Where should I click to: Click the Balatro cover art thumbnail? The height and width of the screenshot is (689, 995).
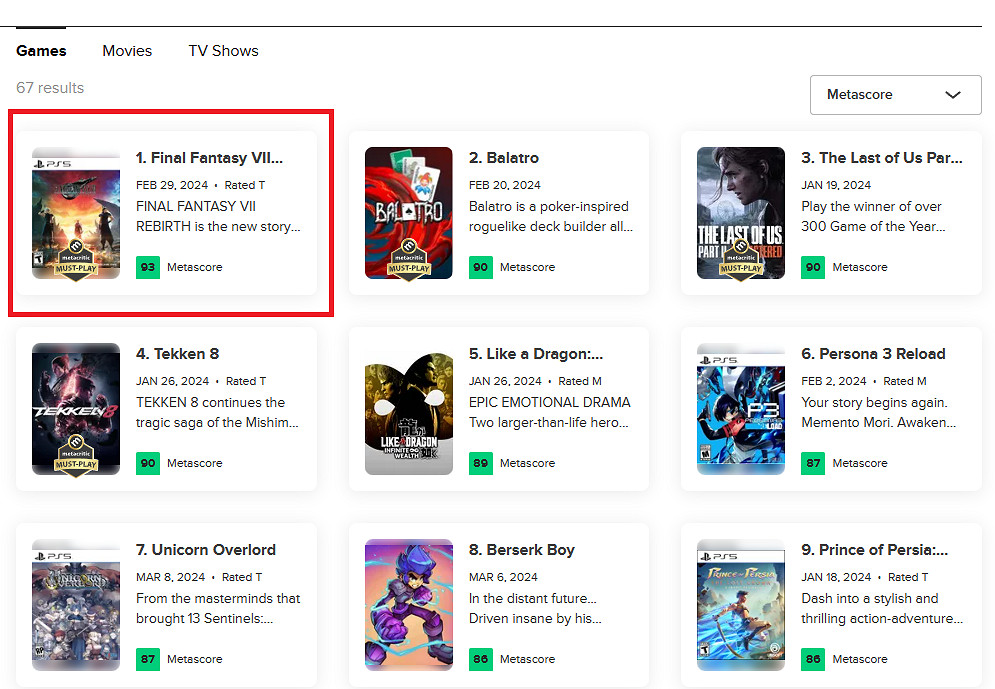pyautogui.click(x=409, y=213)
